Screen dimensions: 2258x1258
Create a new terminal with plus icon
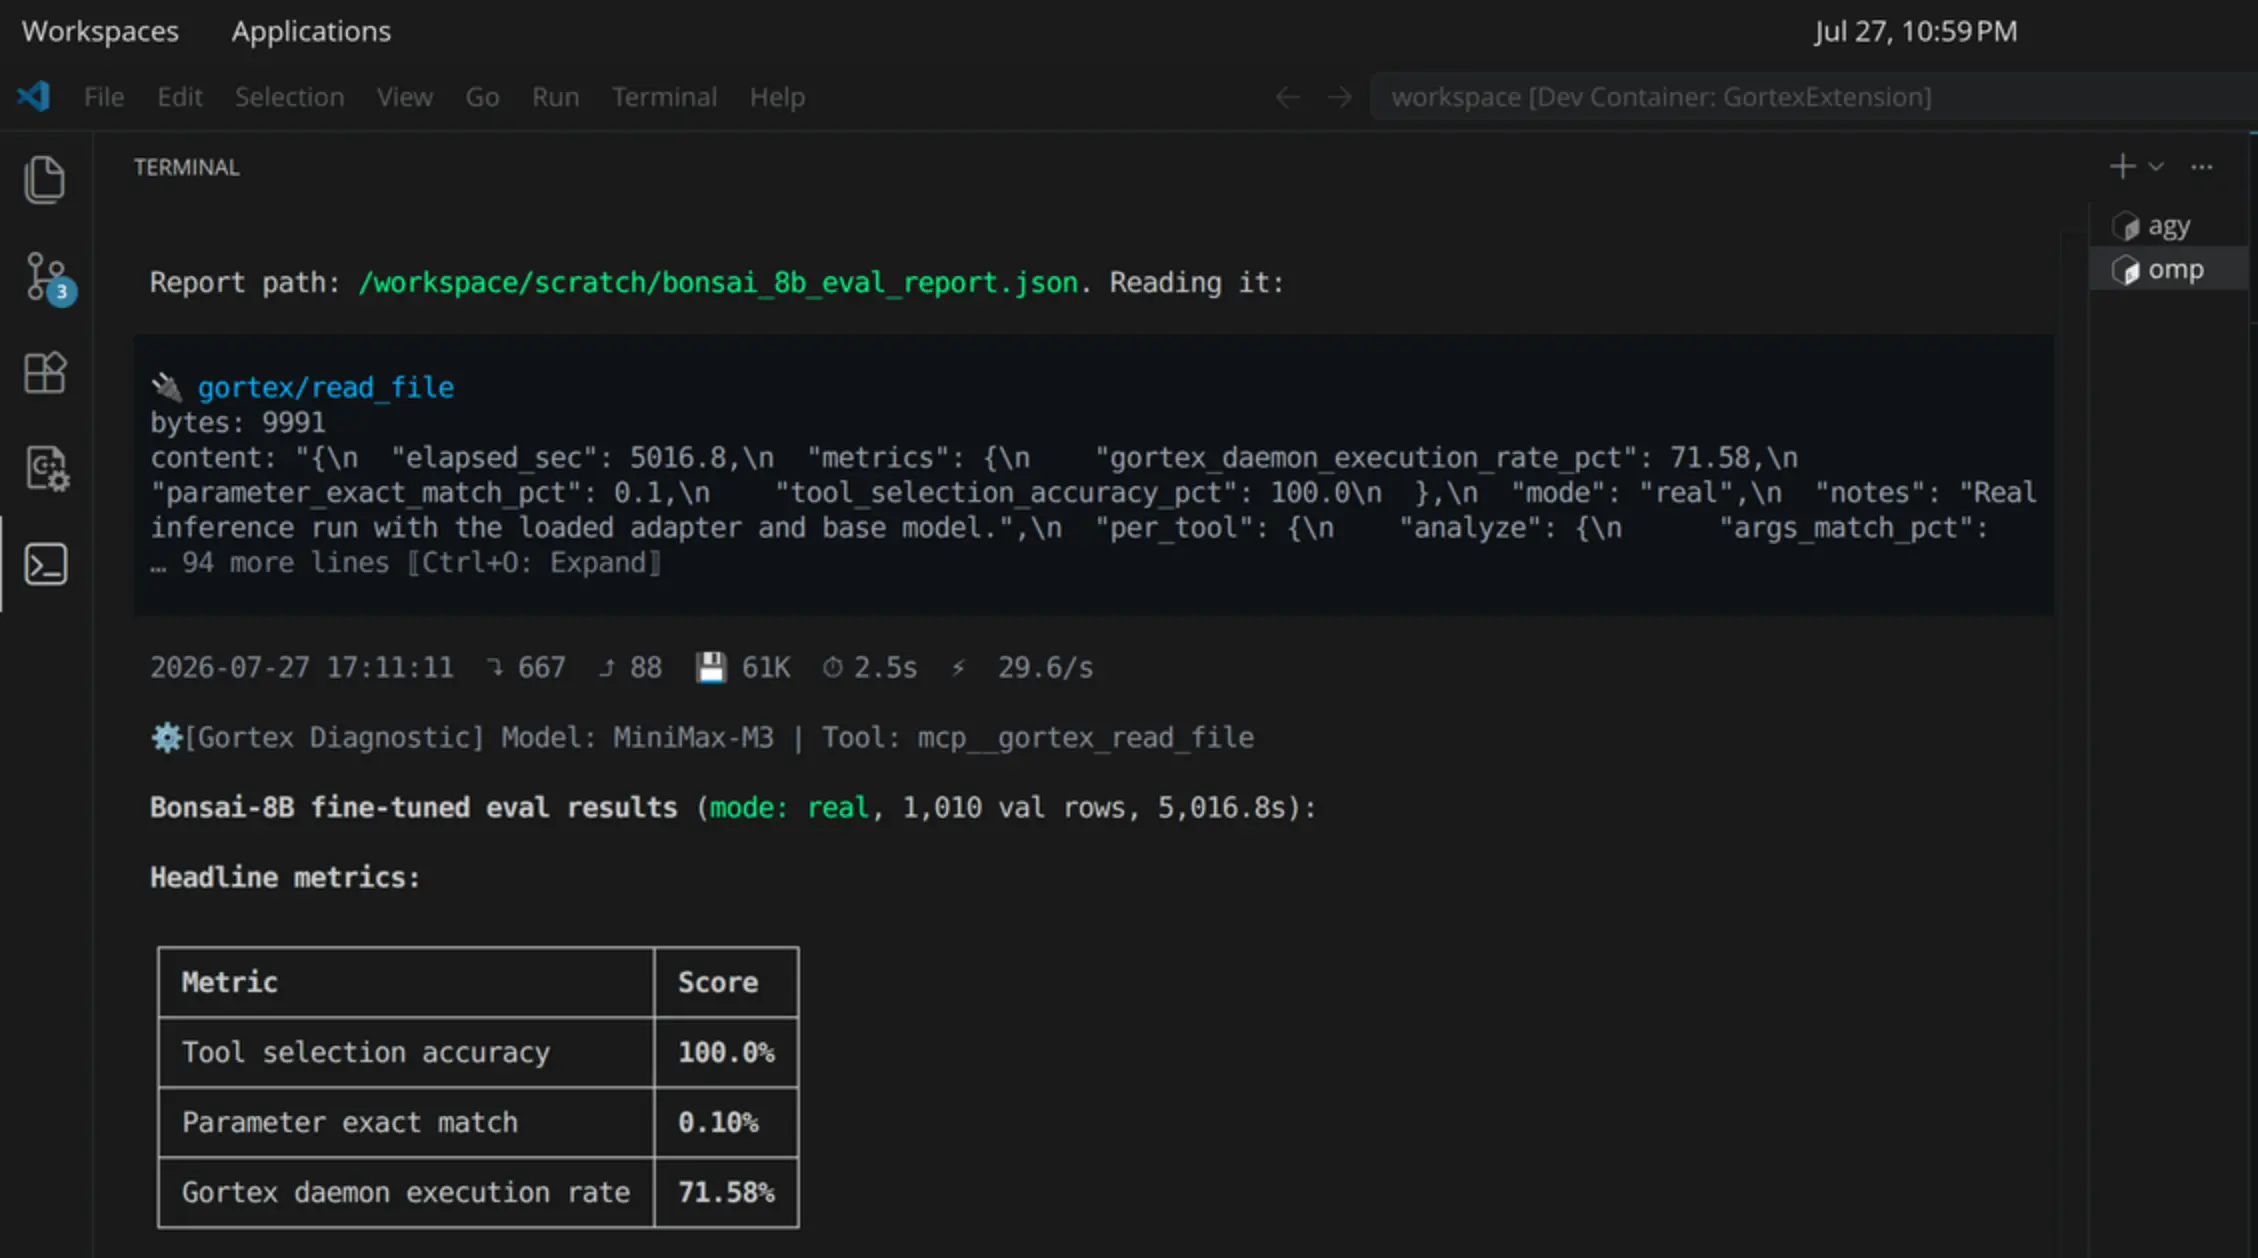coord(2122,166)
